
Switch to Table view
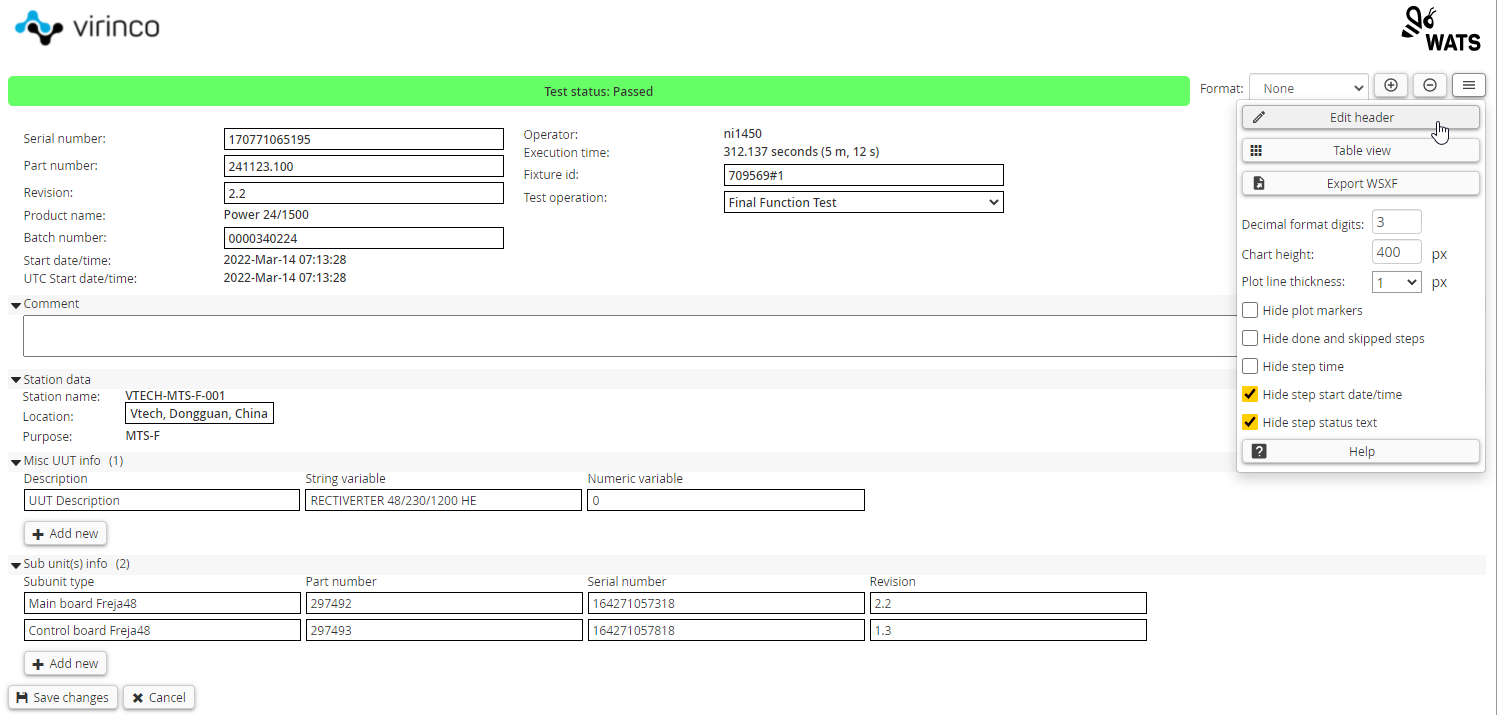pyautogui.click(x=1360, y=150)
